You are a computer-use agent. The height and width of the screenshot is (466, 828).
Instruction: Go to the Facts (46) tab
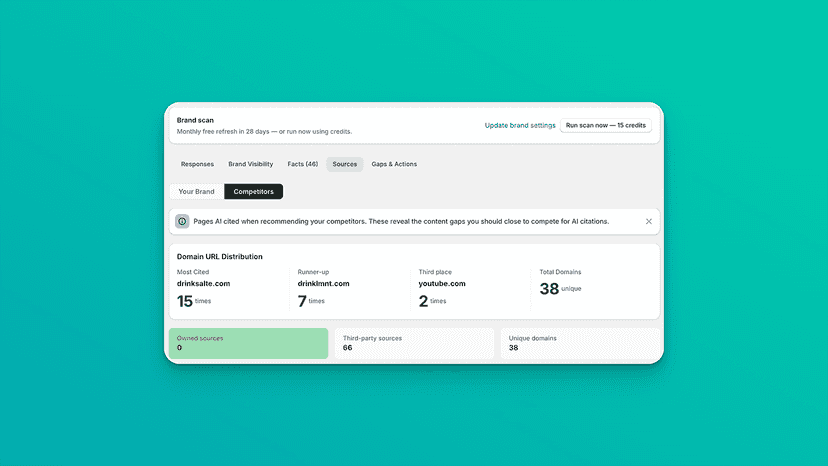click(303, 164)
